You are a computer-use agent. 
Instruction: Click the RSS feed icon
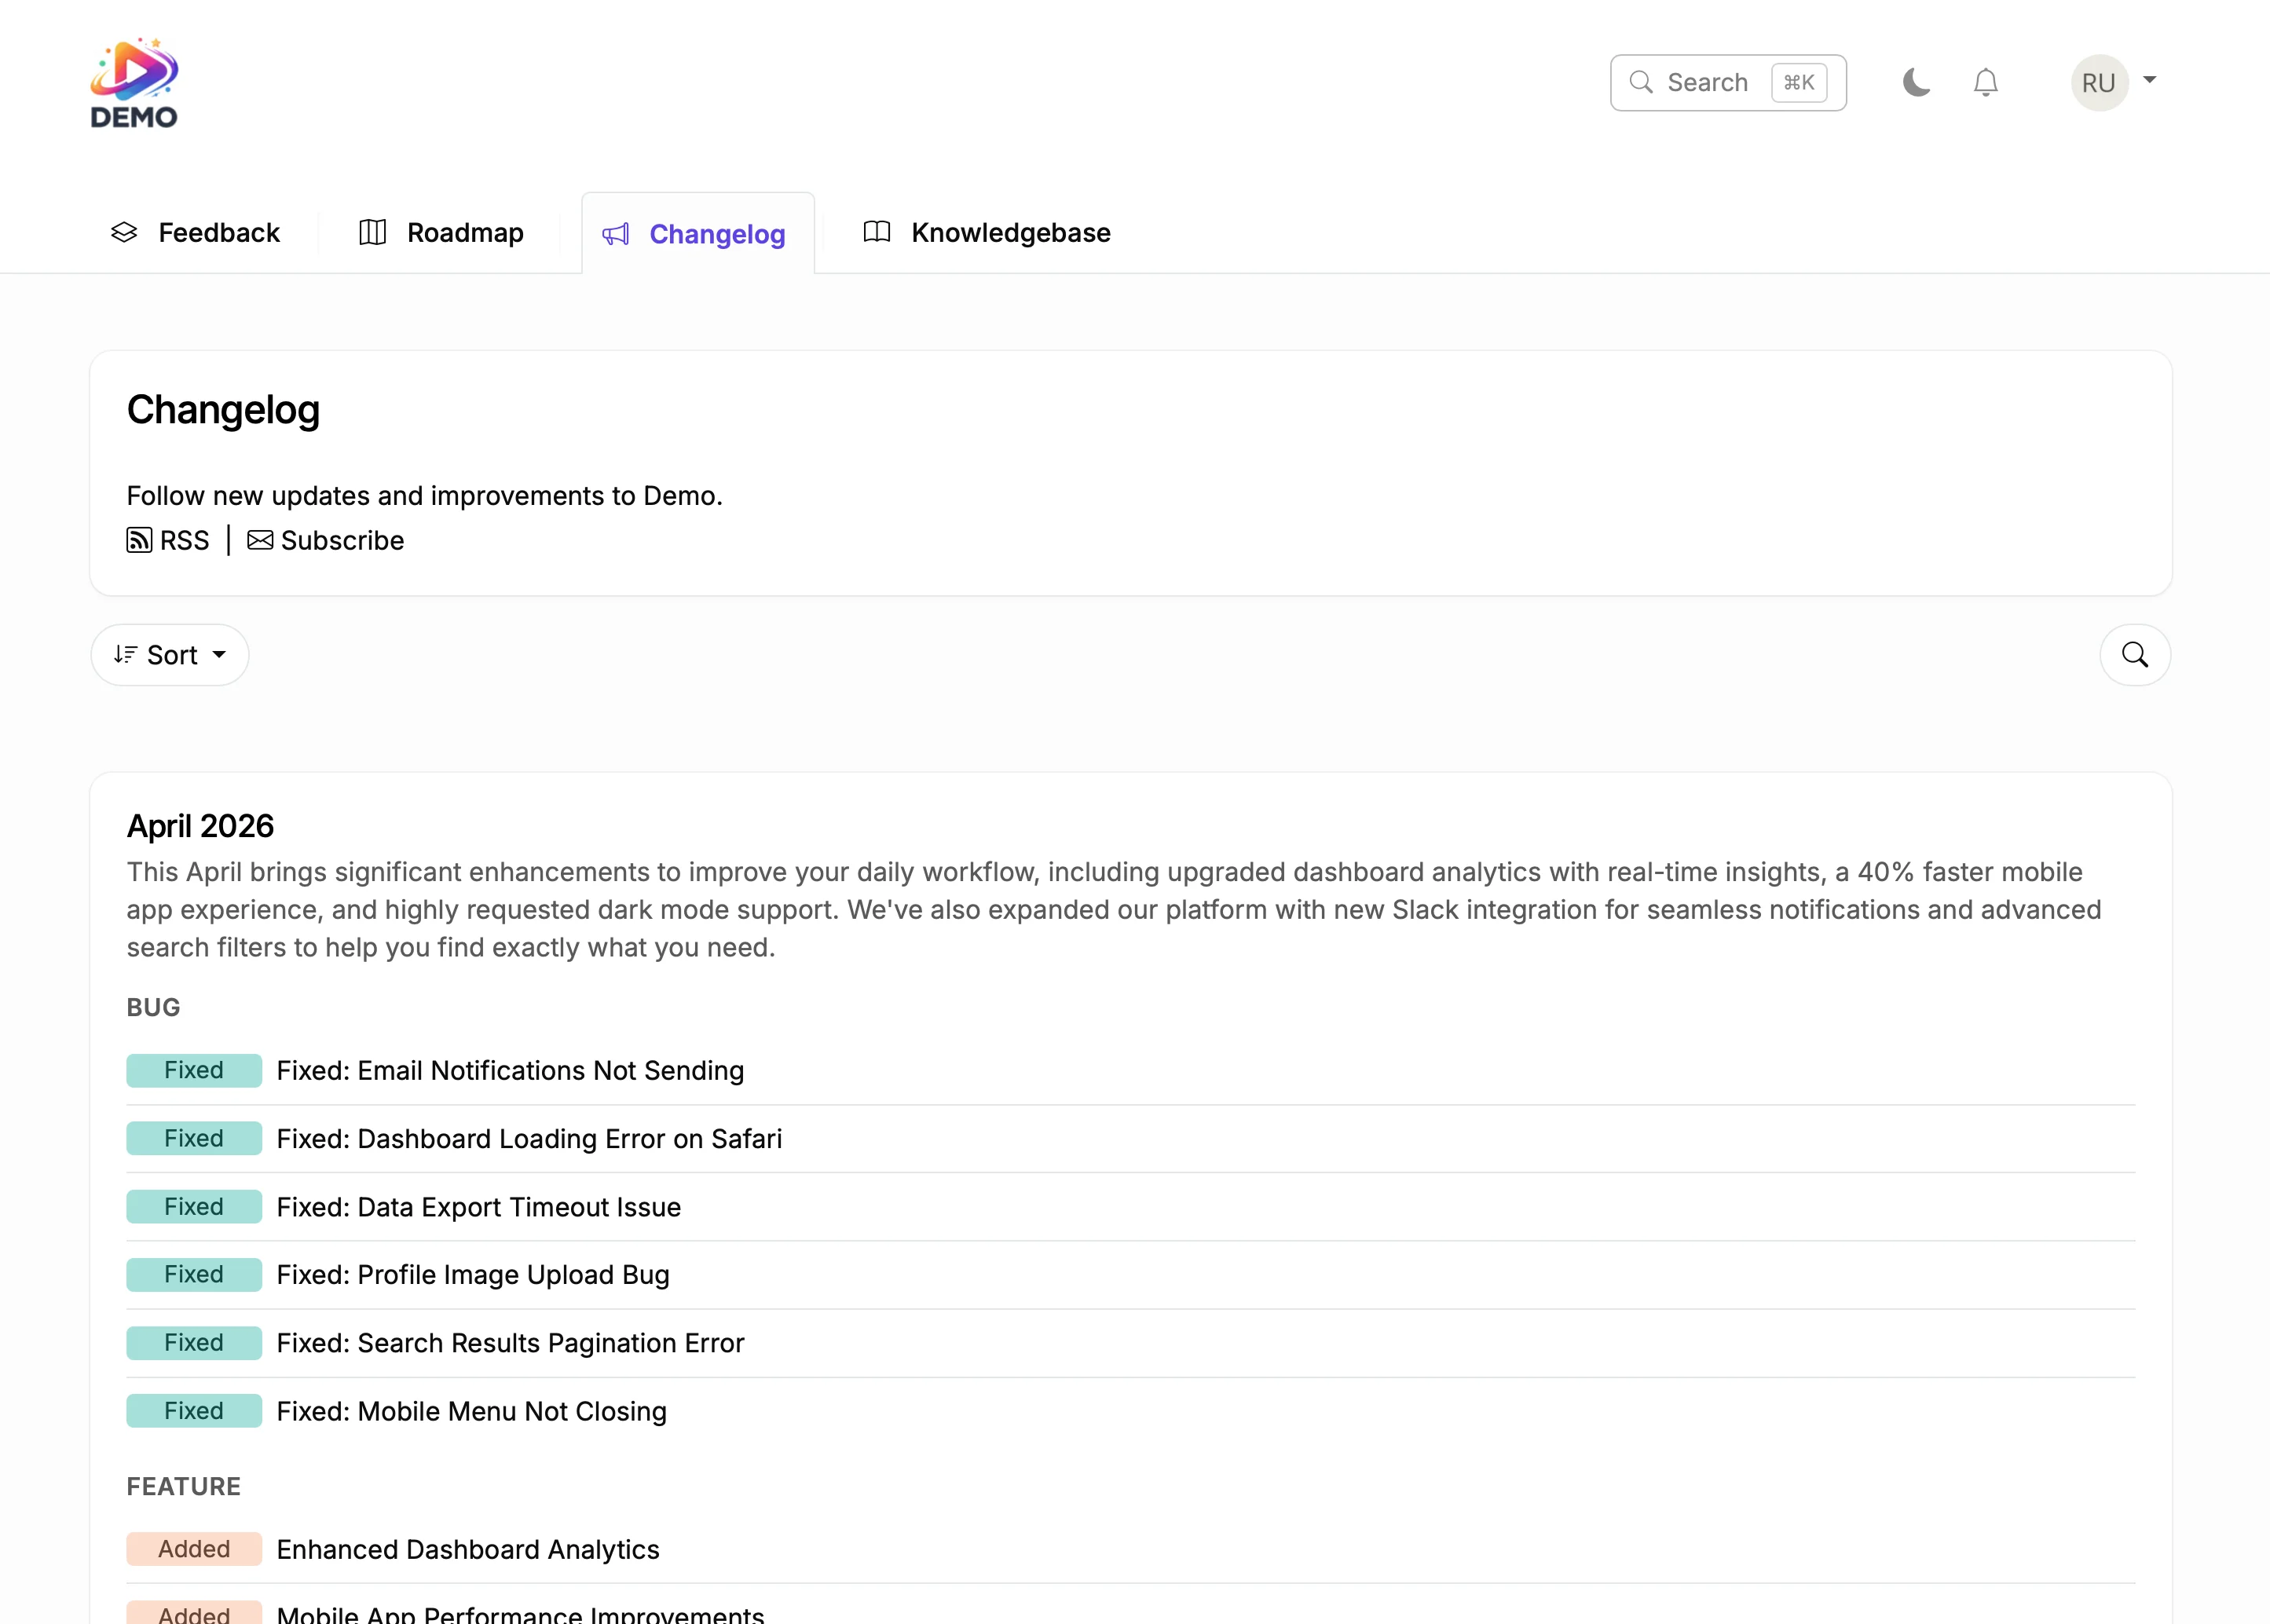(138, 540)
